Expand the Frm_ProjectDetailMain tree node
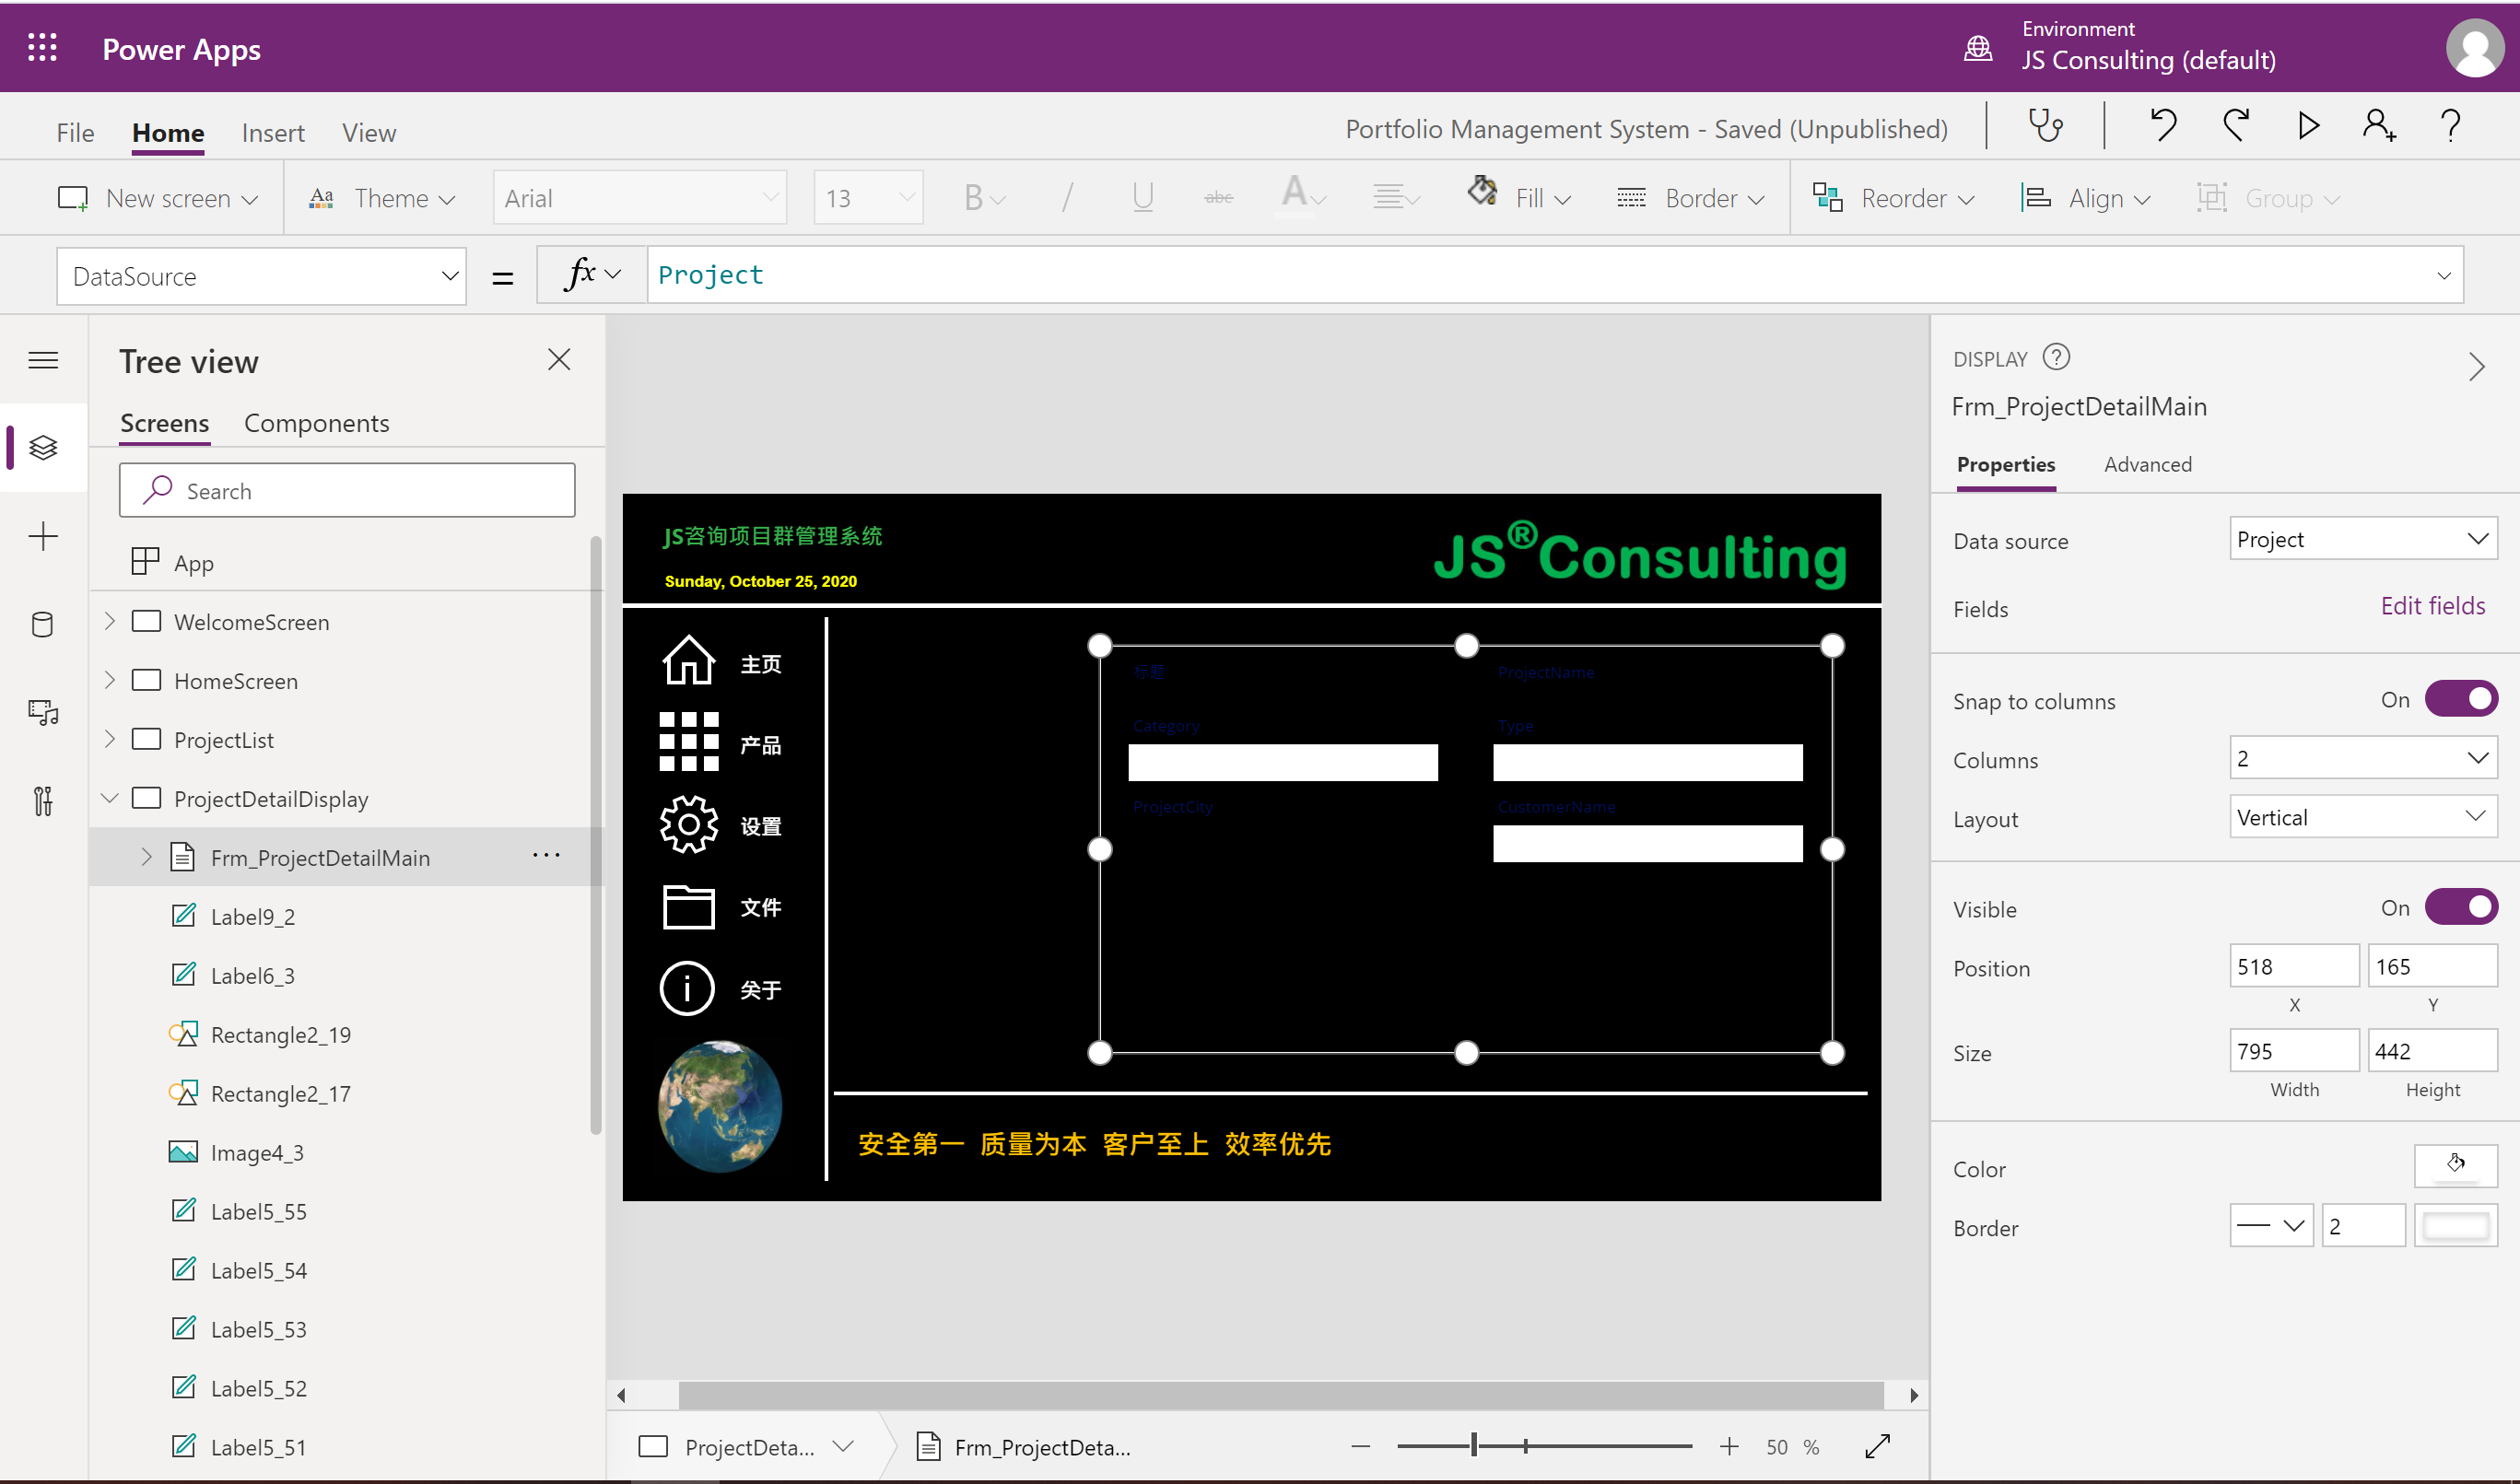 [146, 857]
